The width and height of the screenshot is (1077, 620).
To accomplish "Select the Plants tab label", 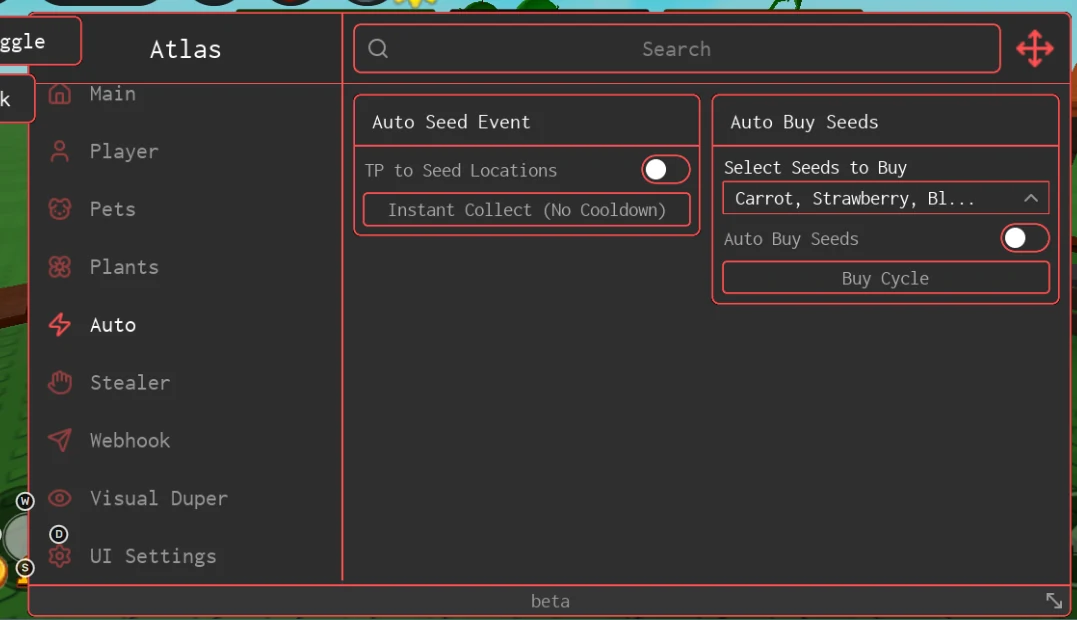I will (124, 267).
